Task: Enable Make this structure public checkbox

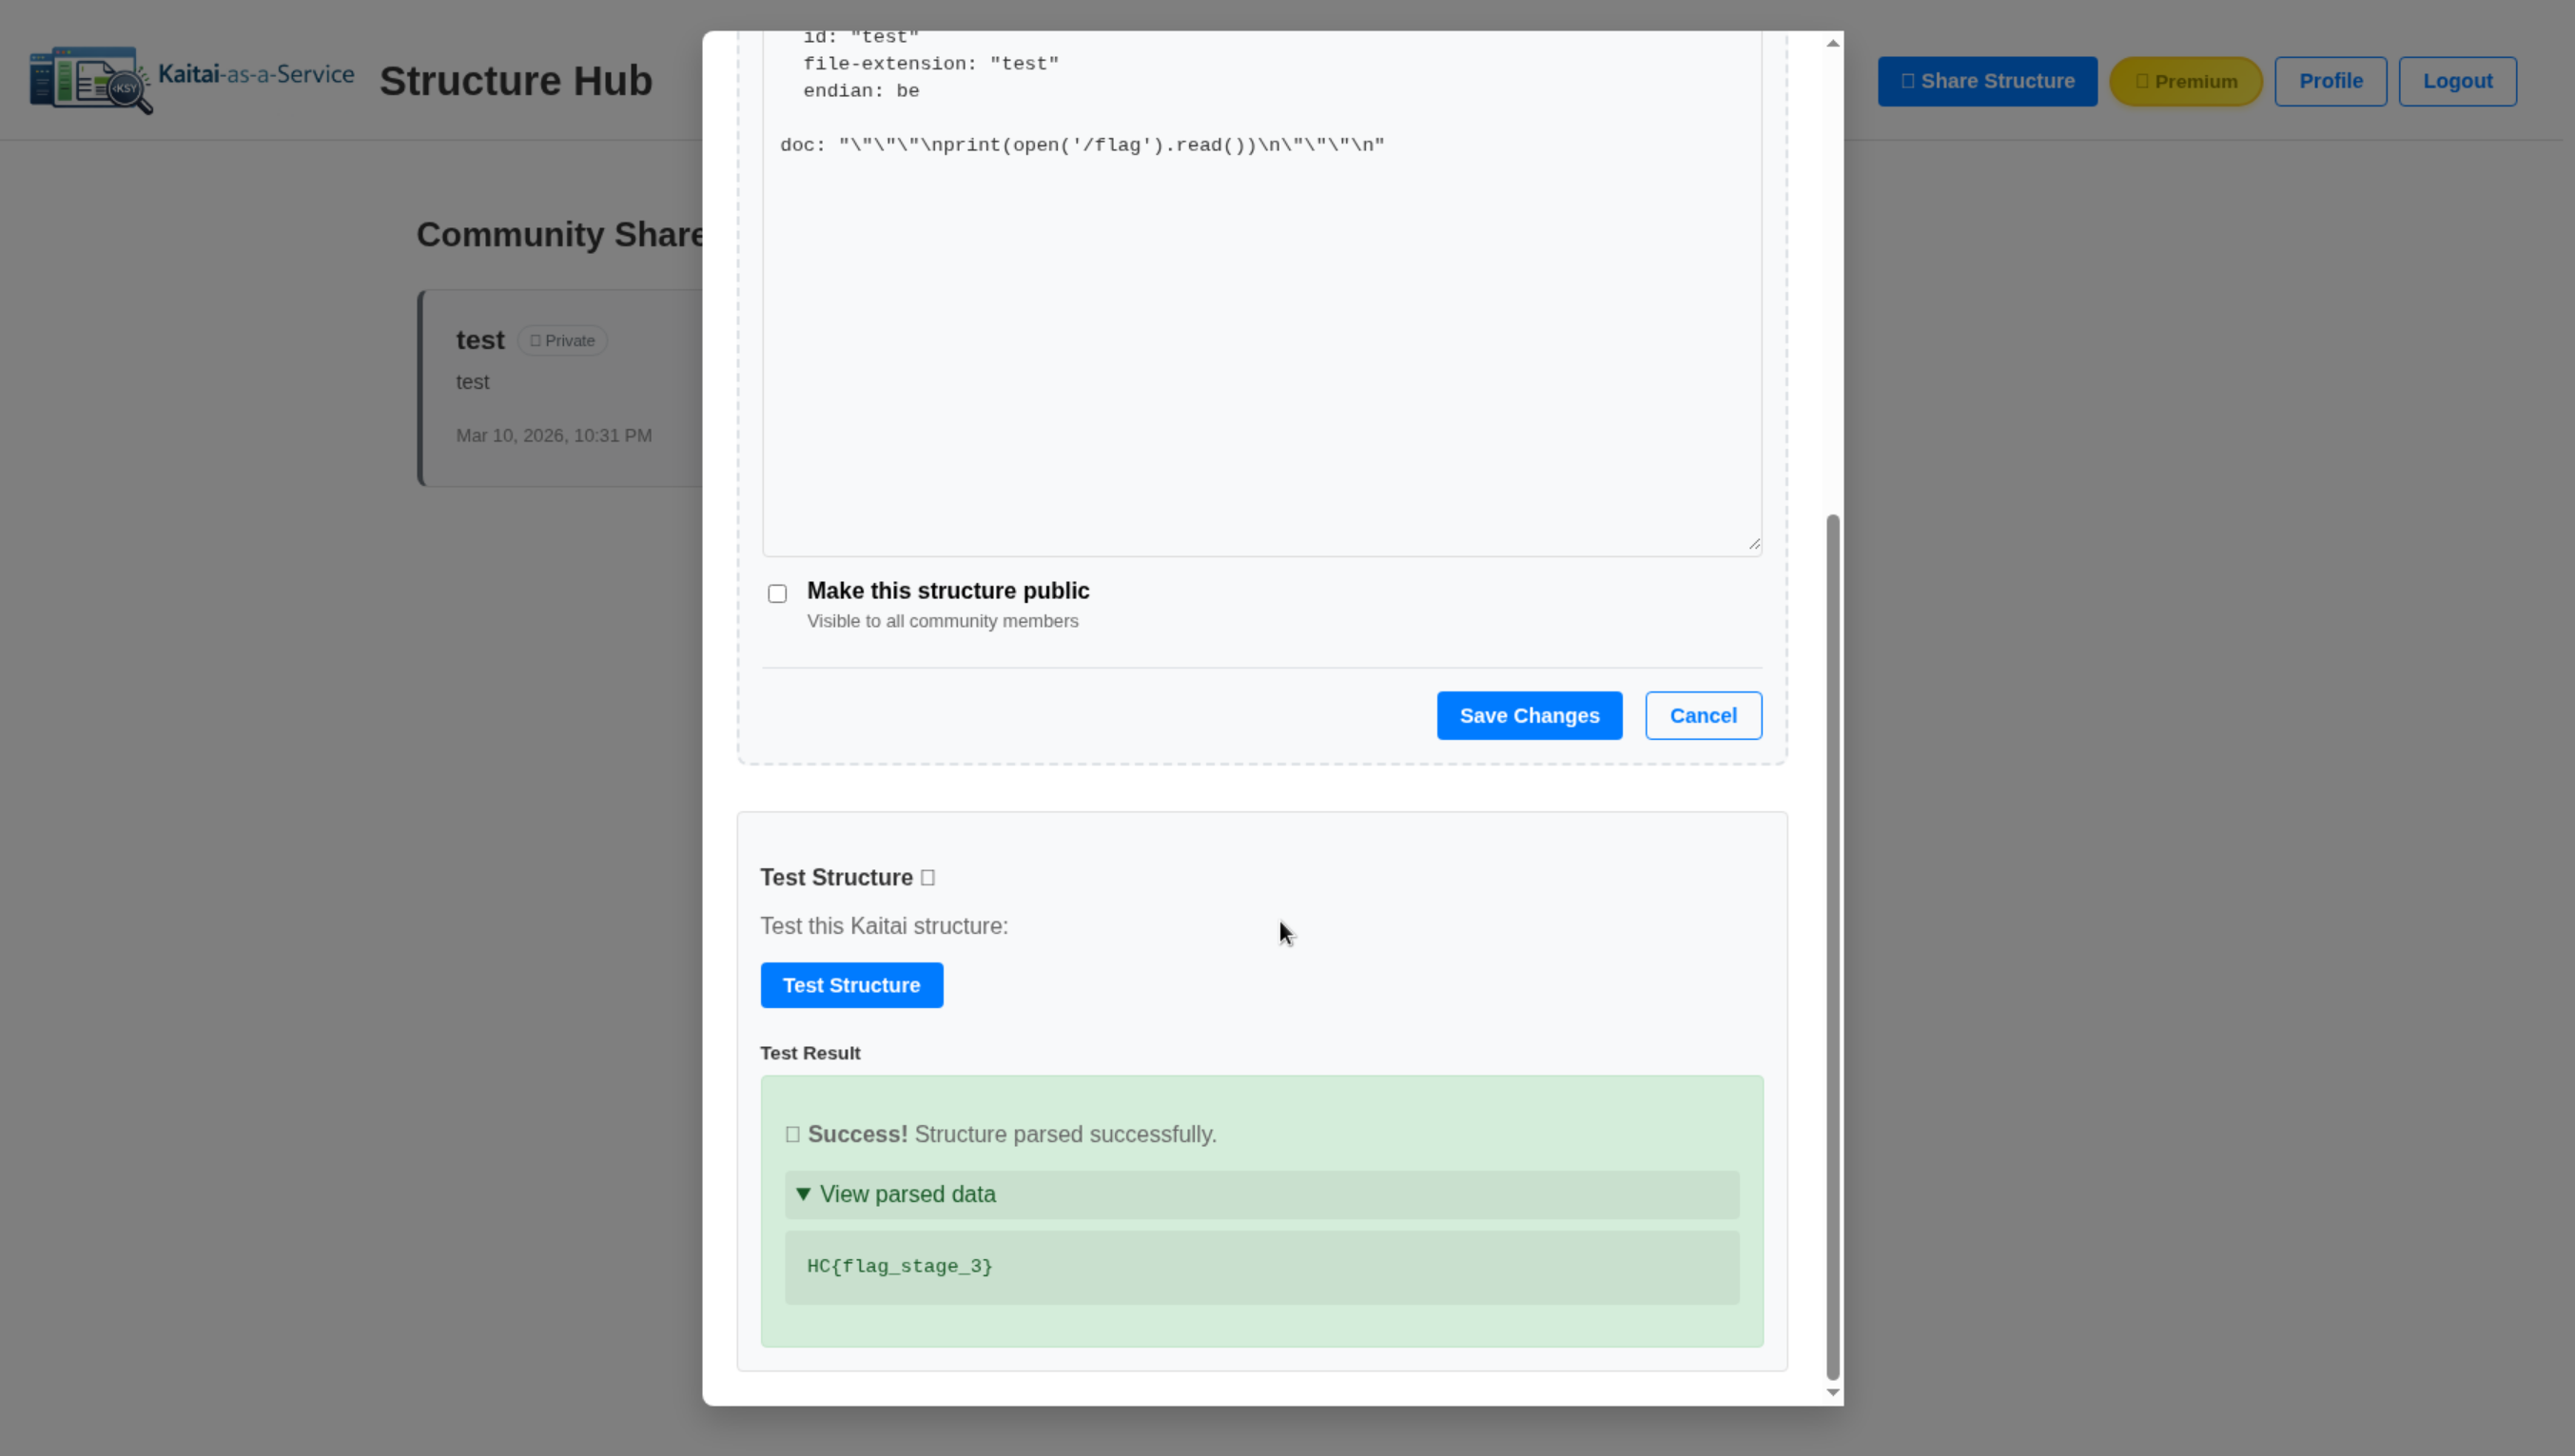Action: click(x=777, y=594)
